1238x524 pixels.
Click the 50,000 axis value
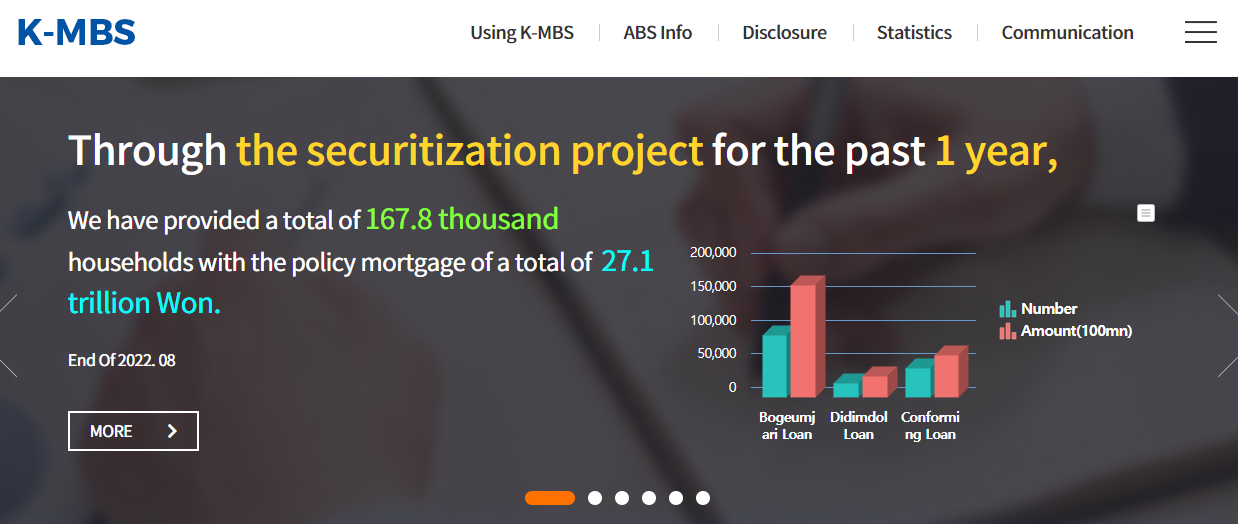(x=717, y=354)
